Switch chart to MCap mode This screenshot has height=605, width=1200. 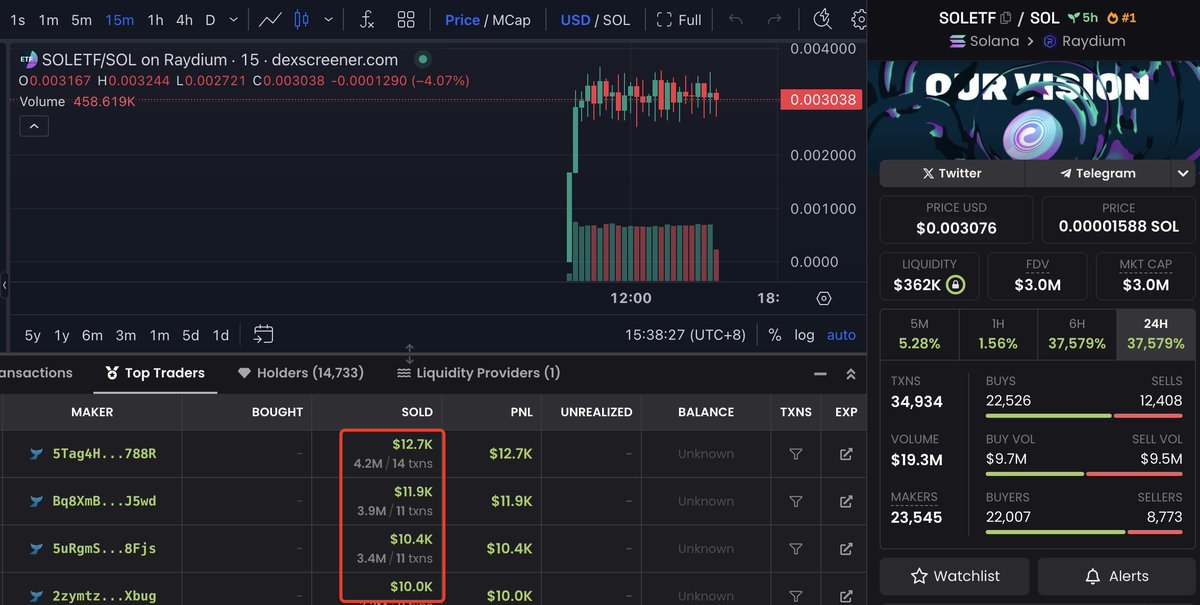click(511, 20)
